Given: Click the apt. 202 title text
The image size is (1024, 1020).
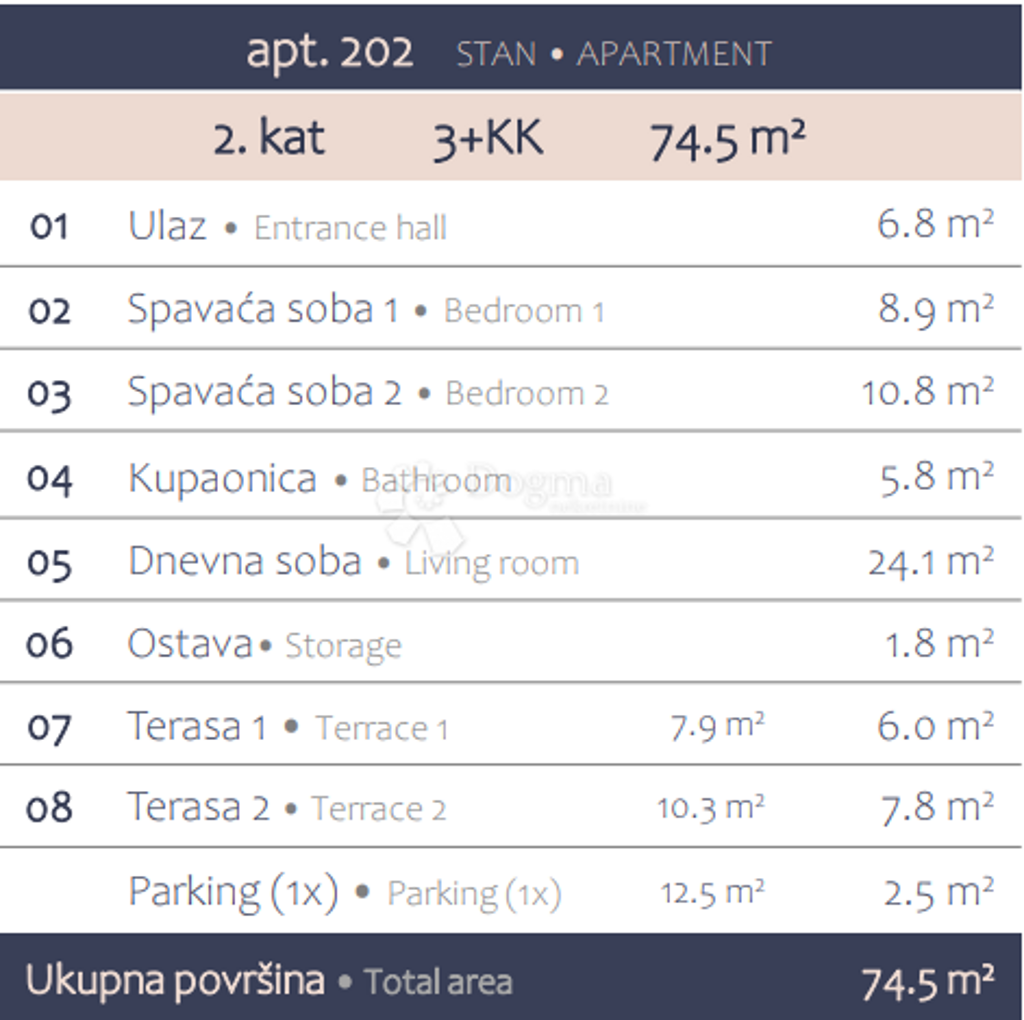Looking at the screenshot, I should [329, 52].
